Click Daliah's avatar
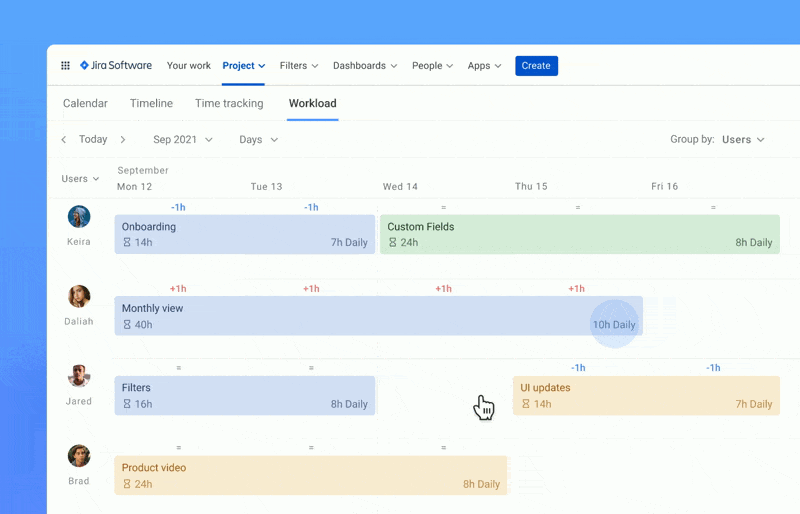 point(79,297)
